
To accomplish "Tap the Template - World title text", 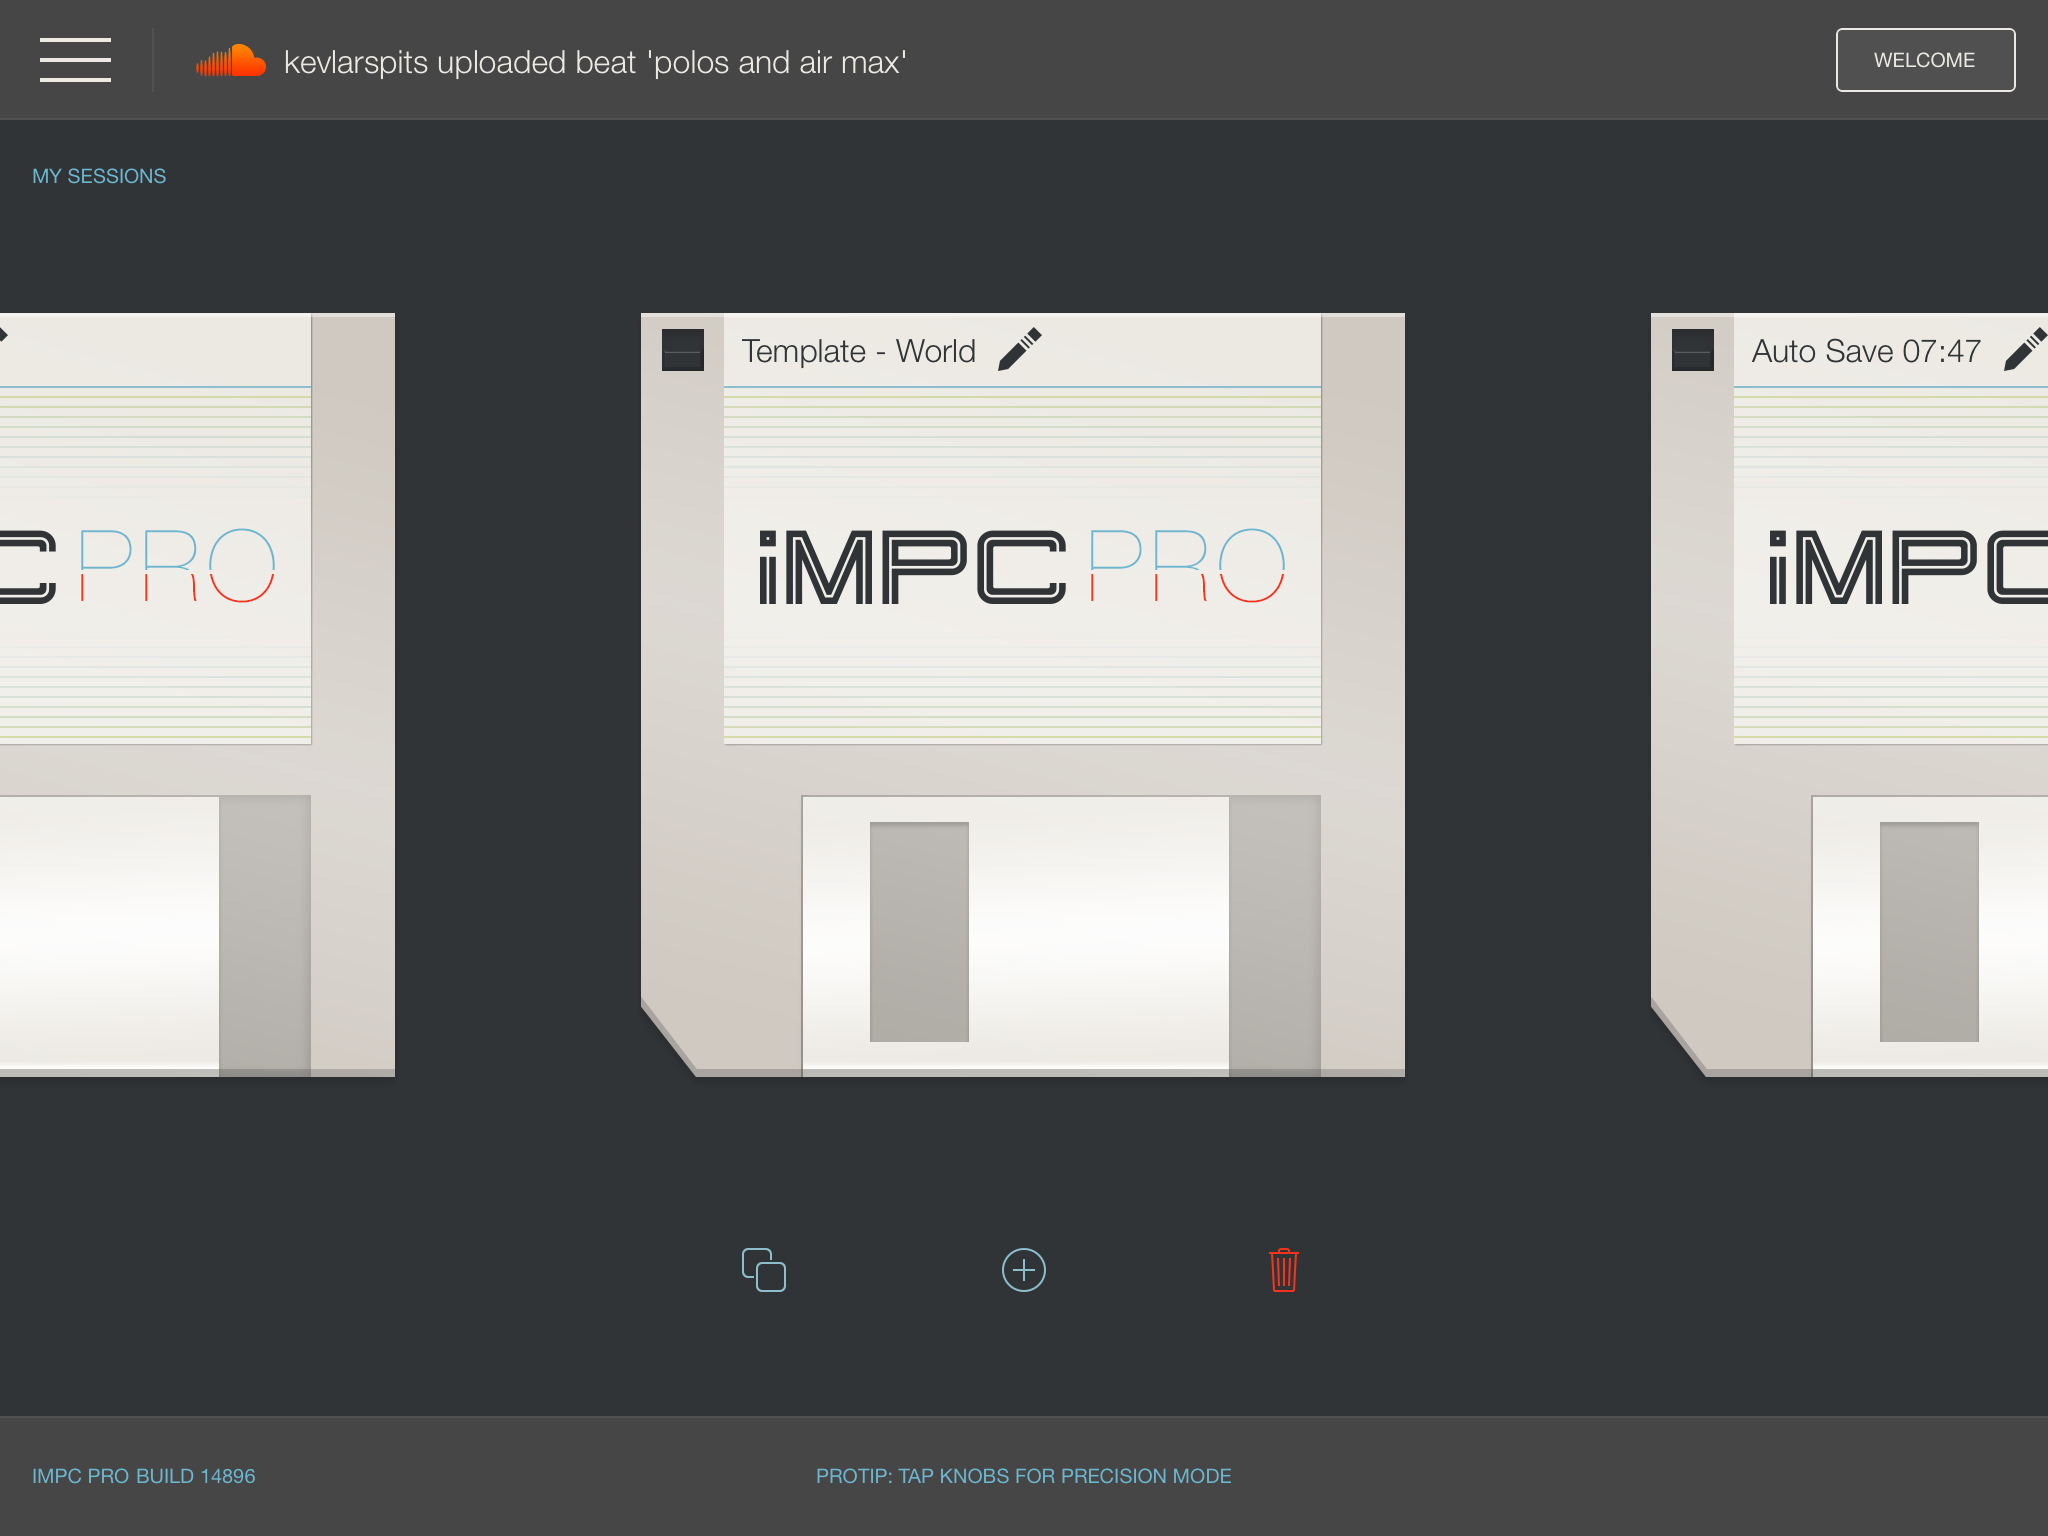I will tap(858, 351).
